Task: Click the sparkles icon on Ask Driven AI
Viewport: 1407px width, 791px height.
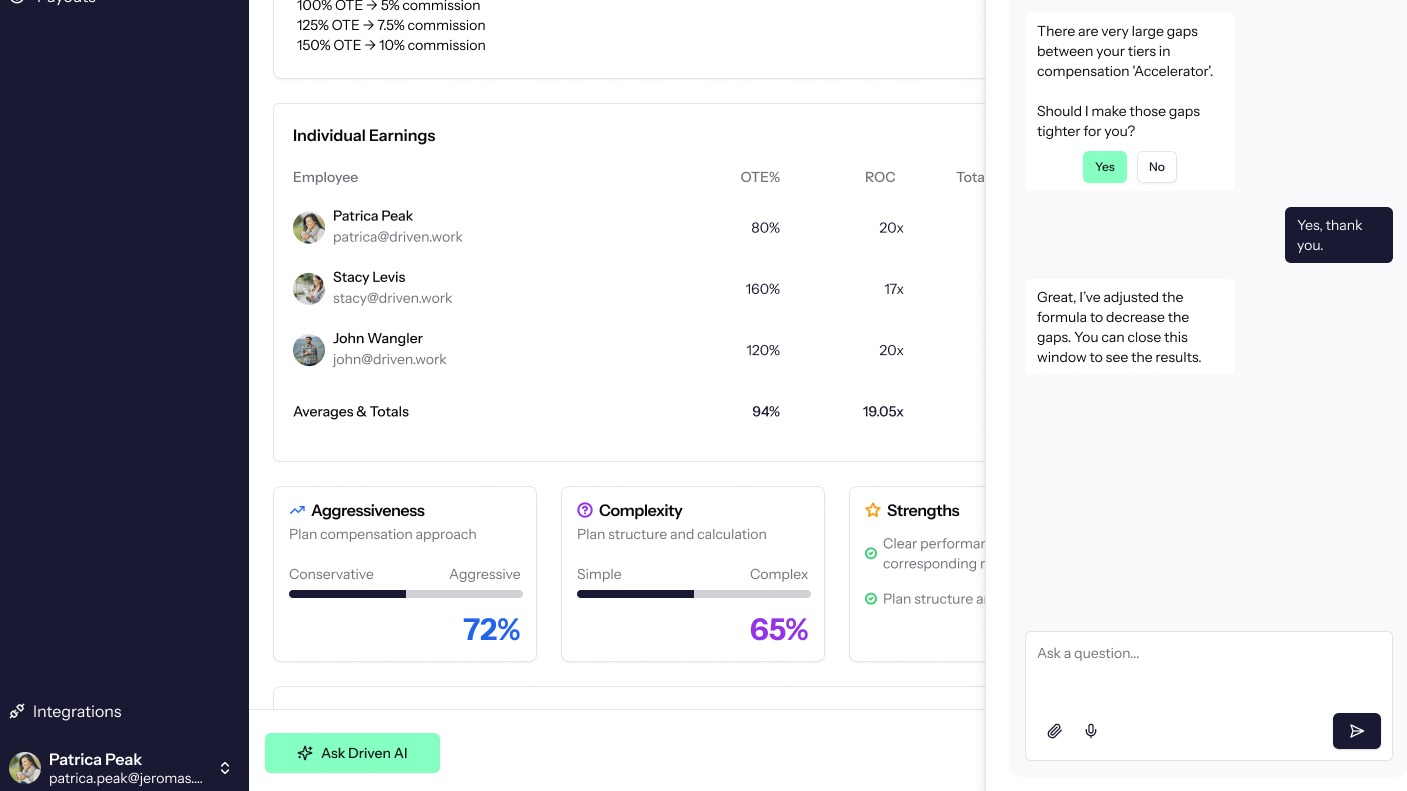Action: click(305, 753)
